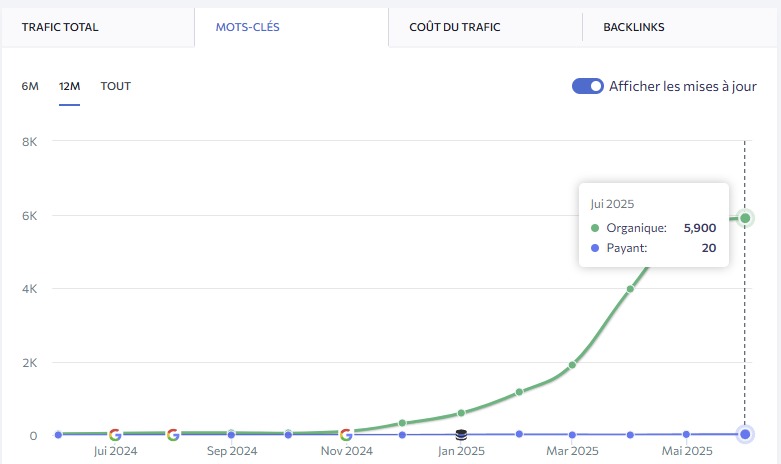The height and width of the screenshot is (464, 781).
Task: Click the Google update icon at Nov 2024
Action: click(x=346, y=435)
